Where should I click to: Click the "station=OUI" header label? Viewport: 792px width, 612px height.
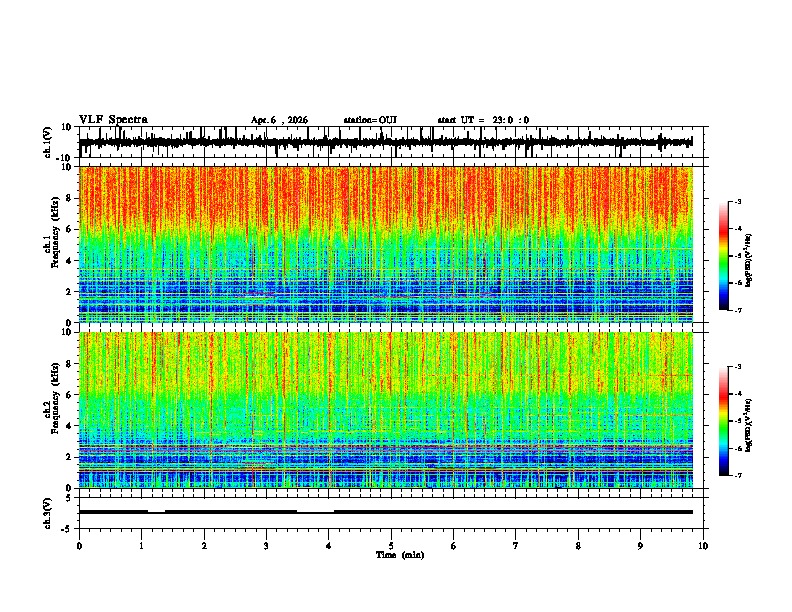[370, 120]
